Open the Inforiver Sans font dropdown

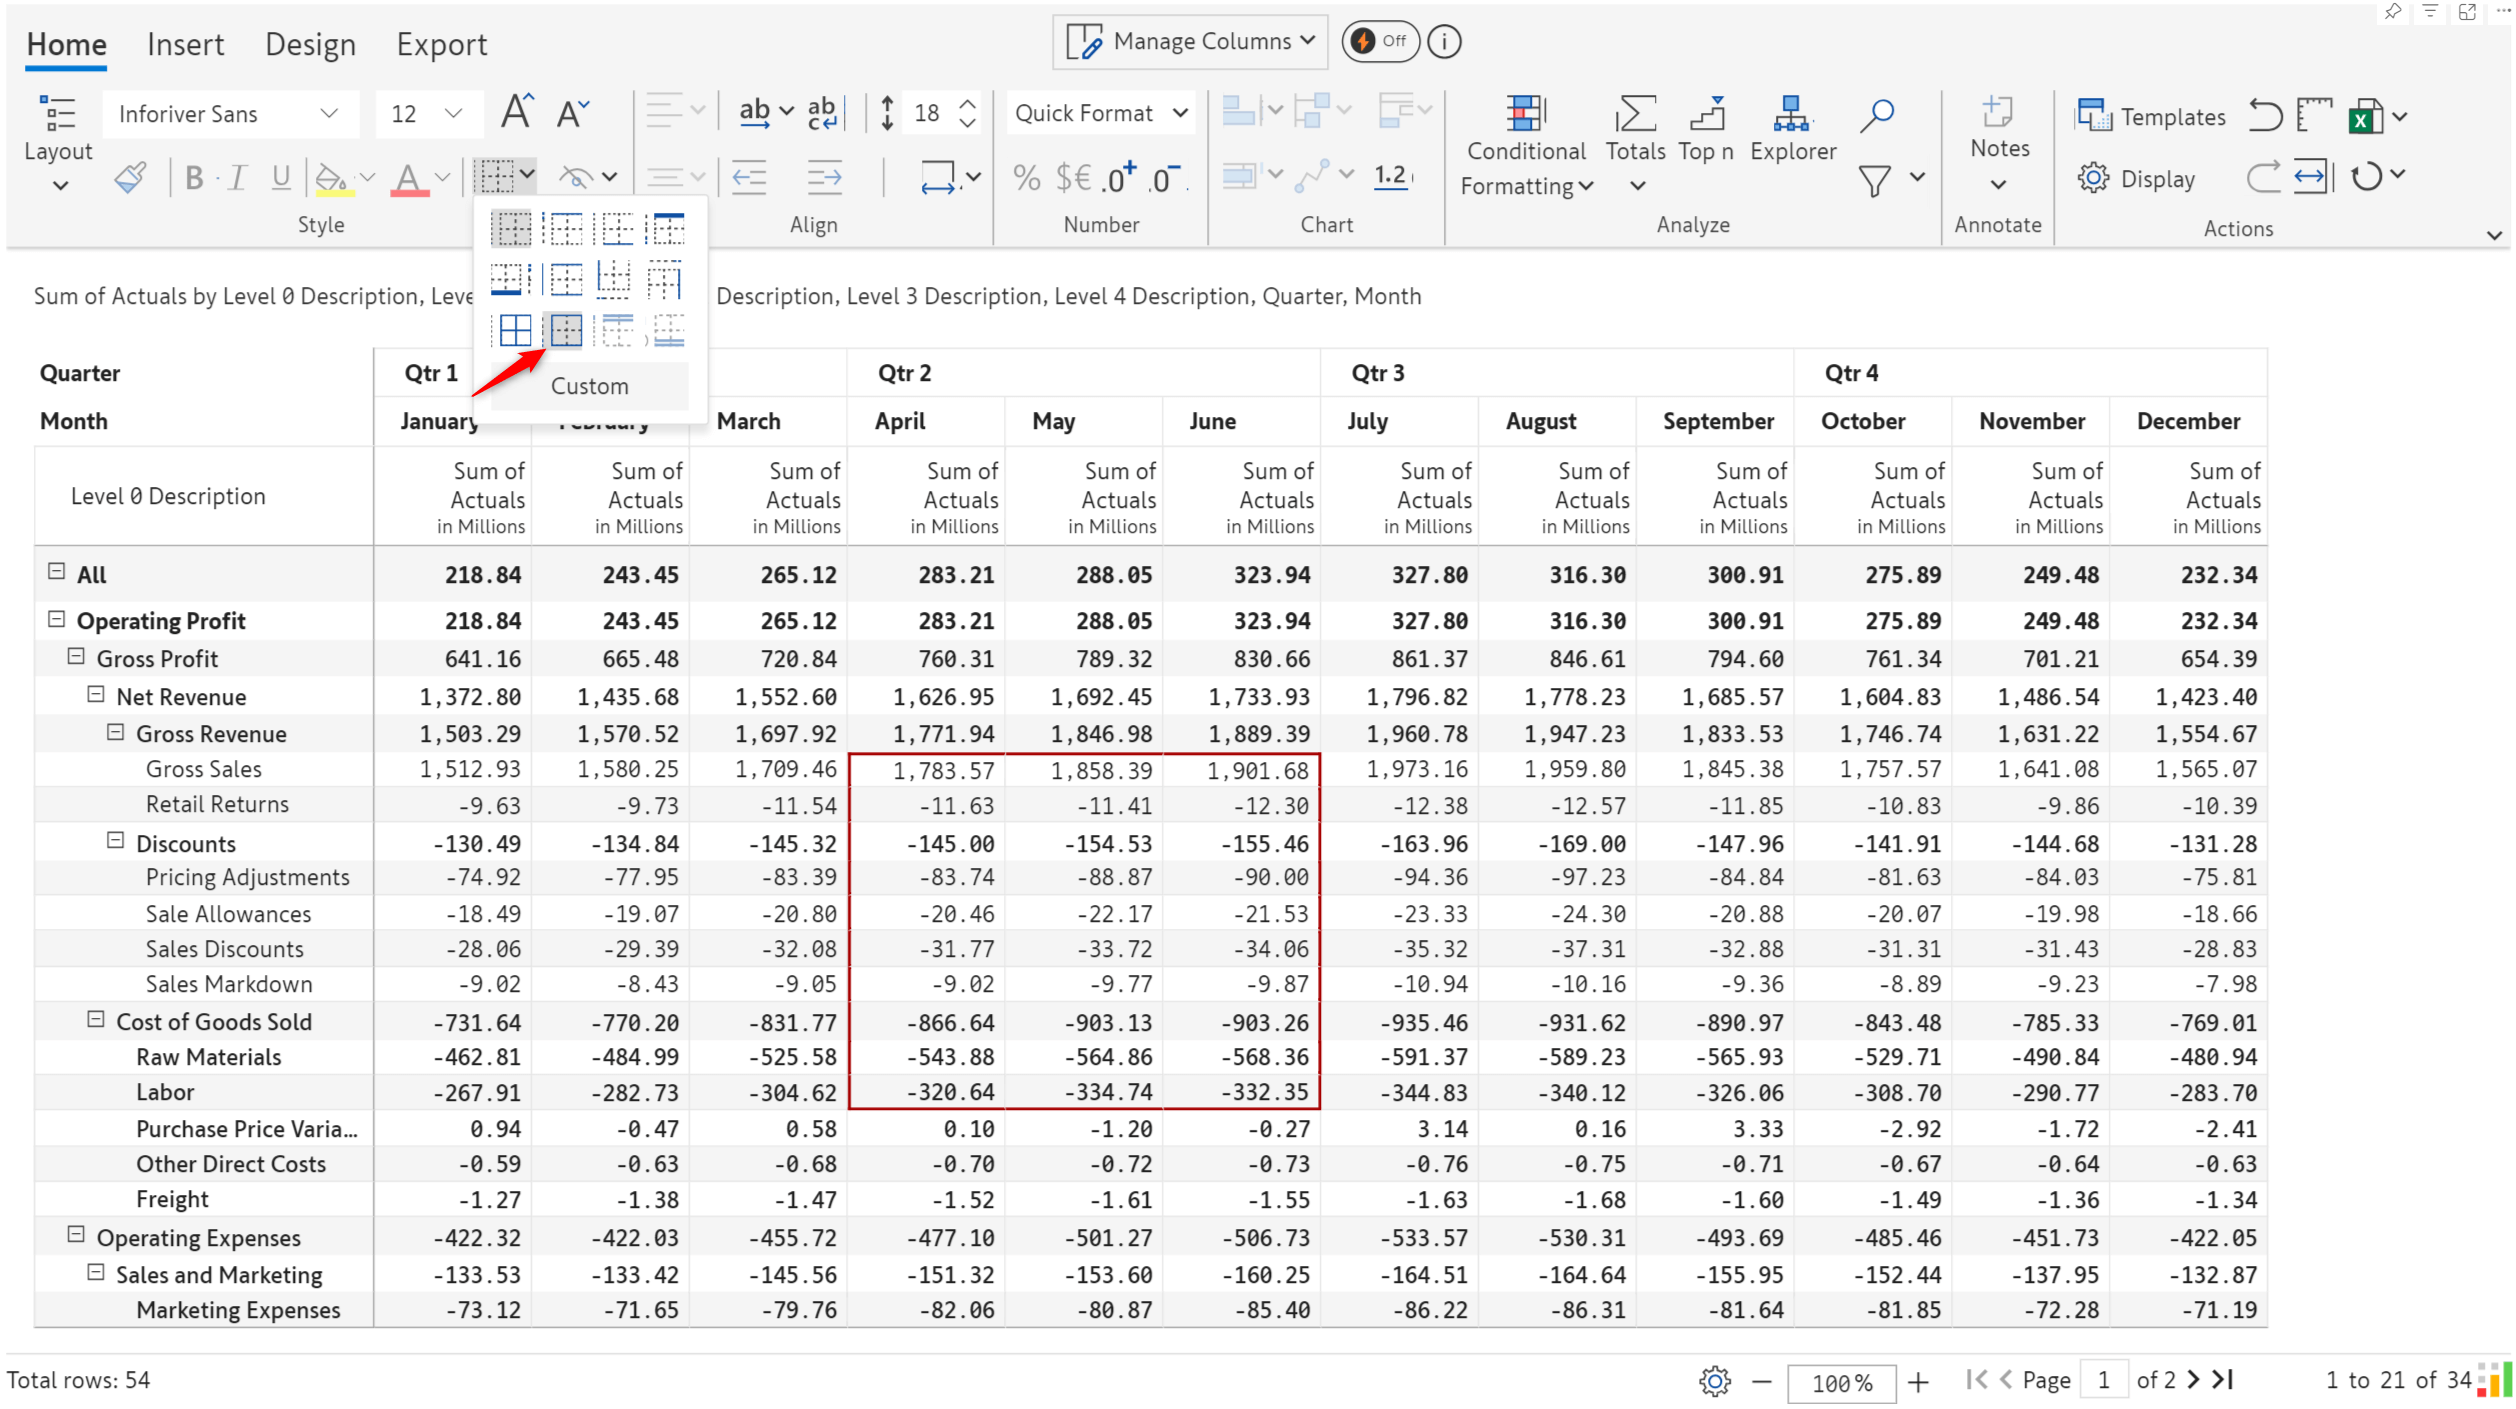tap(230, 114)
